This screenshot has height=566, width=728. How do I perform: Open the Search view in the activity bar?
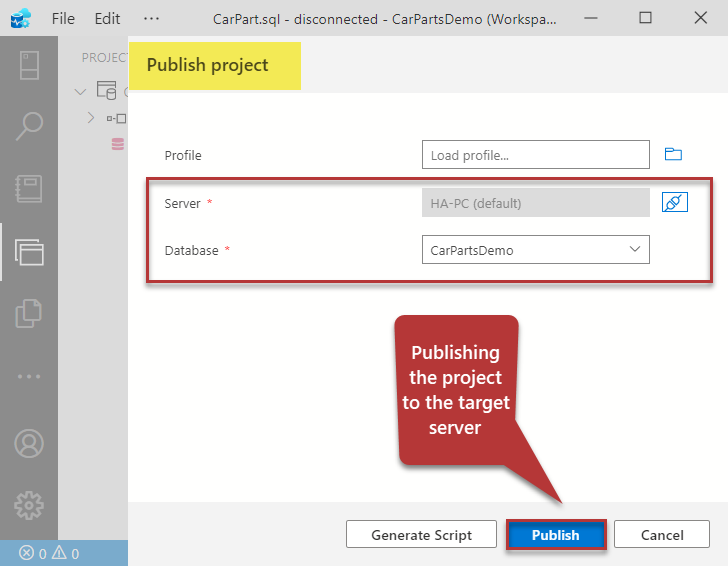tap(29, 127)
